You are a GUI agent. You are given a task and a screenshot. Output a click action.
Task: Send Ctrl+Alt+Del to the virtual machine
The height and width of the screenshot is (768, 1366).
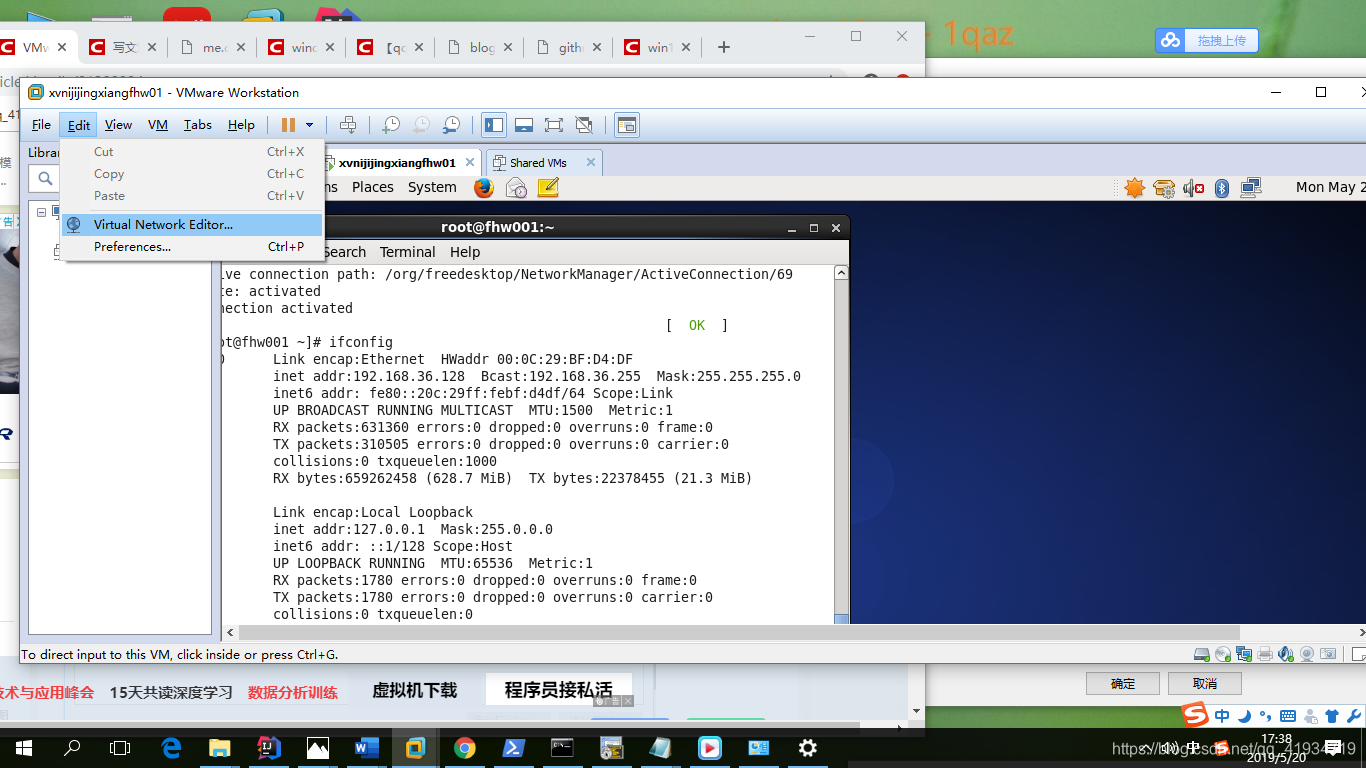click(348, 125)
